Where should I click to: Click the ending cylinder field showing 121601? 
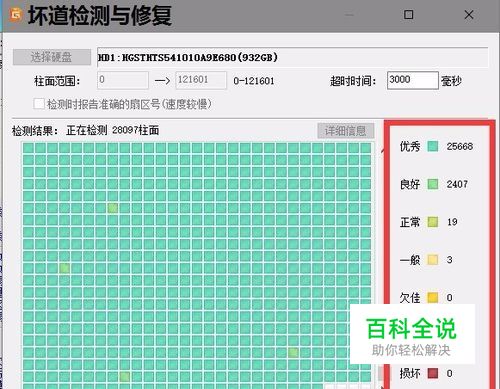click(201, 80)
